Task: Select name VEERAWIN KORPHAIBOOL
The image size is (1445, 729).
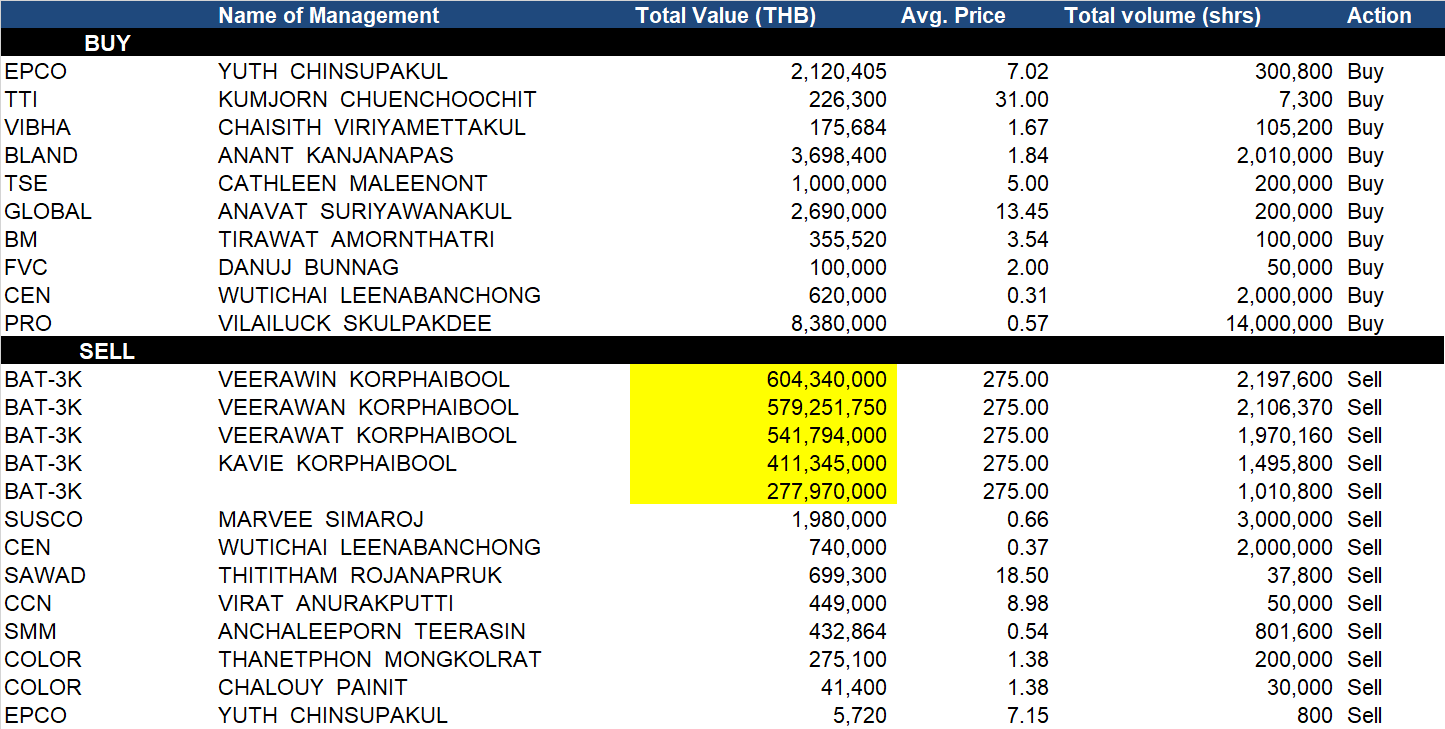Action: (x=364, y=379)
